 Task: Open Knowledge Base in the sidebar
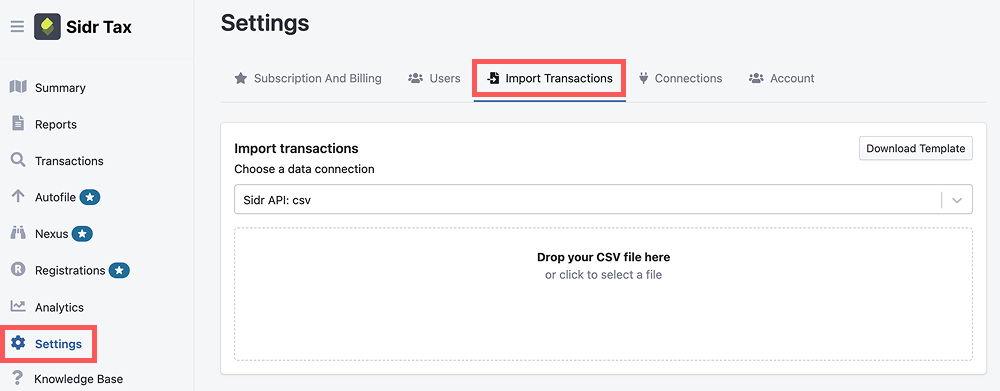(x=78, y=379)
